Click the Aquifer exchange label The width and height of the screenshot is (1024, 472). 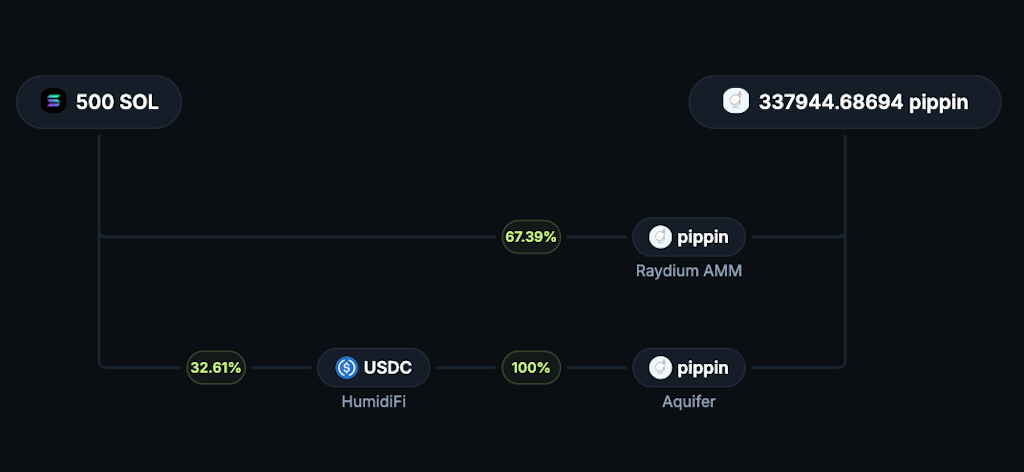tap(688, 401)
